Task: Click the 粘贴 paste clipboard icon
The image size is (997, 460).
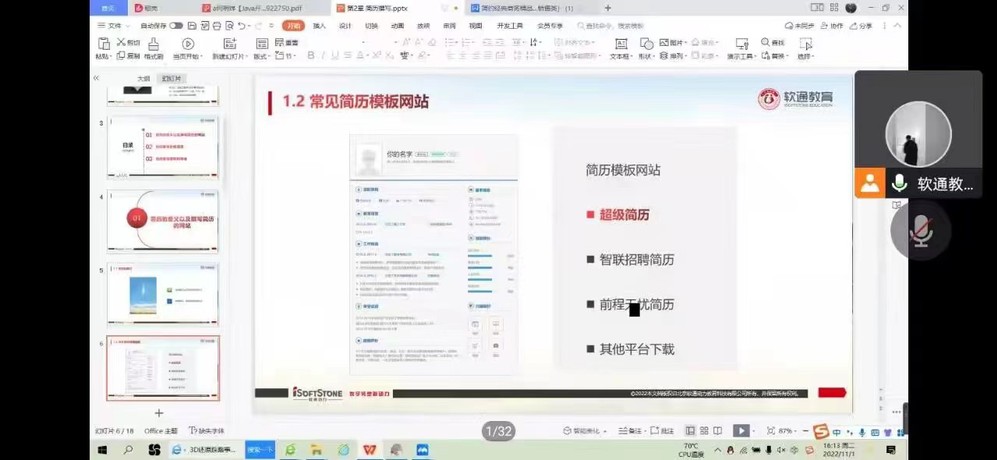Action: (x=103, y=44)
